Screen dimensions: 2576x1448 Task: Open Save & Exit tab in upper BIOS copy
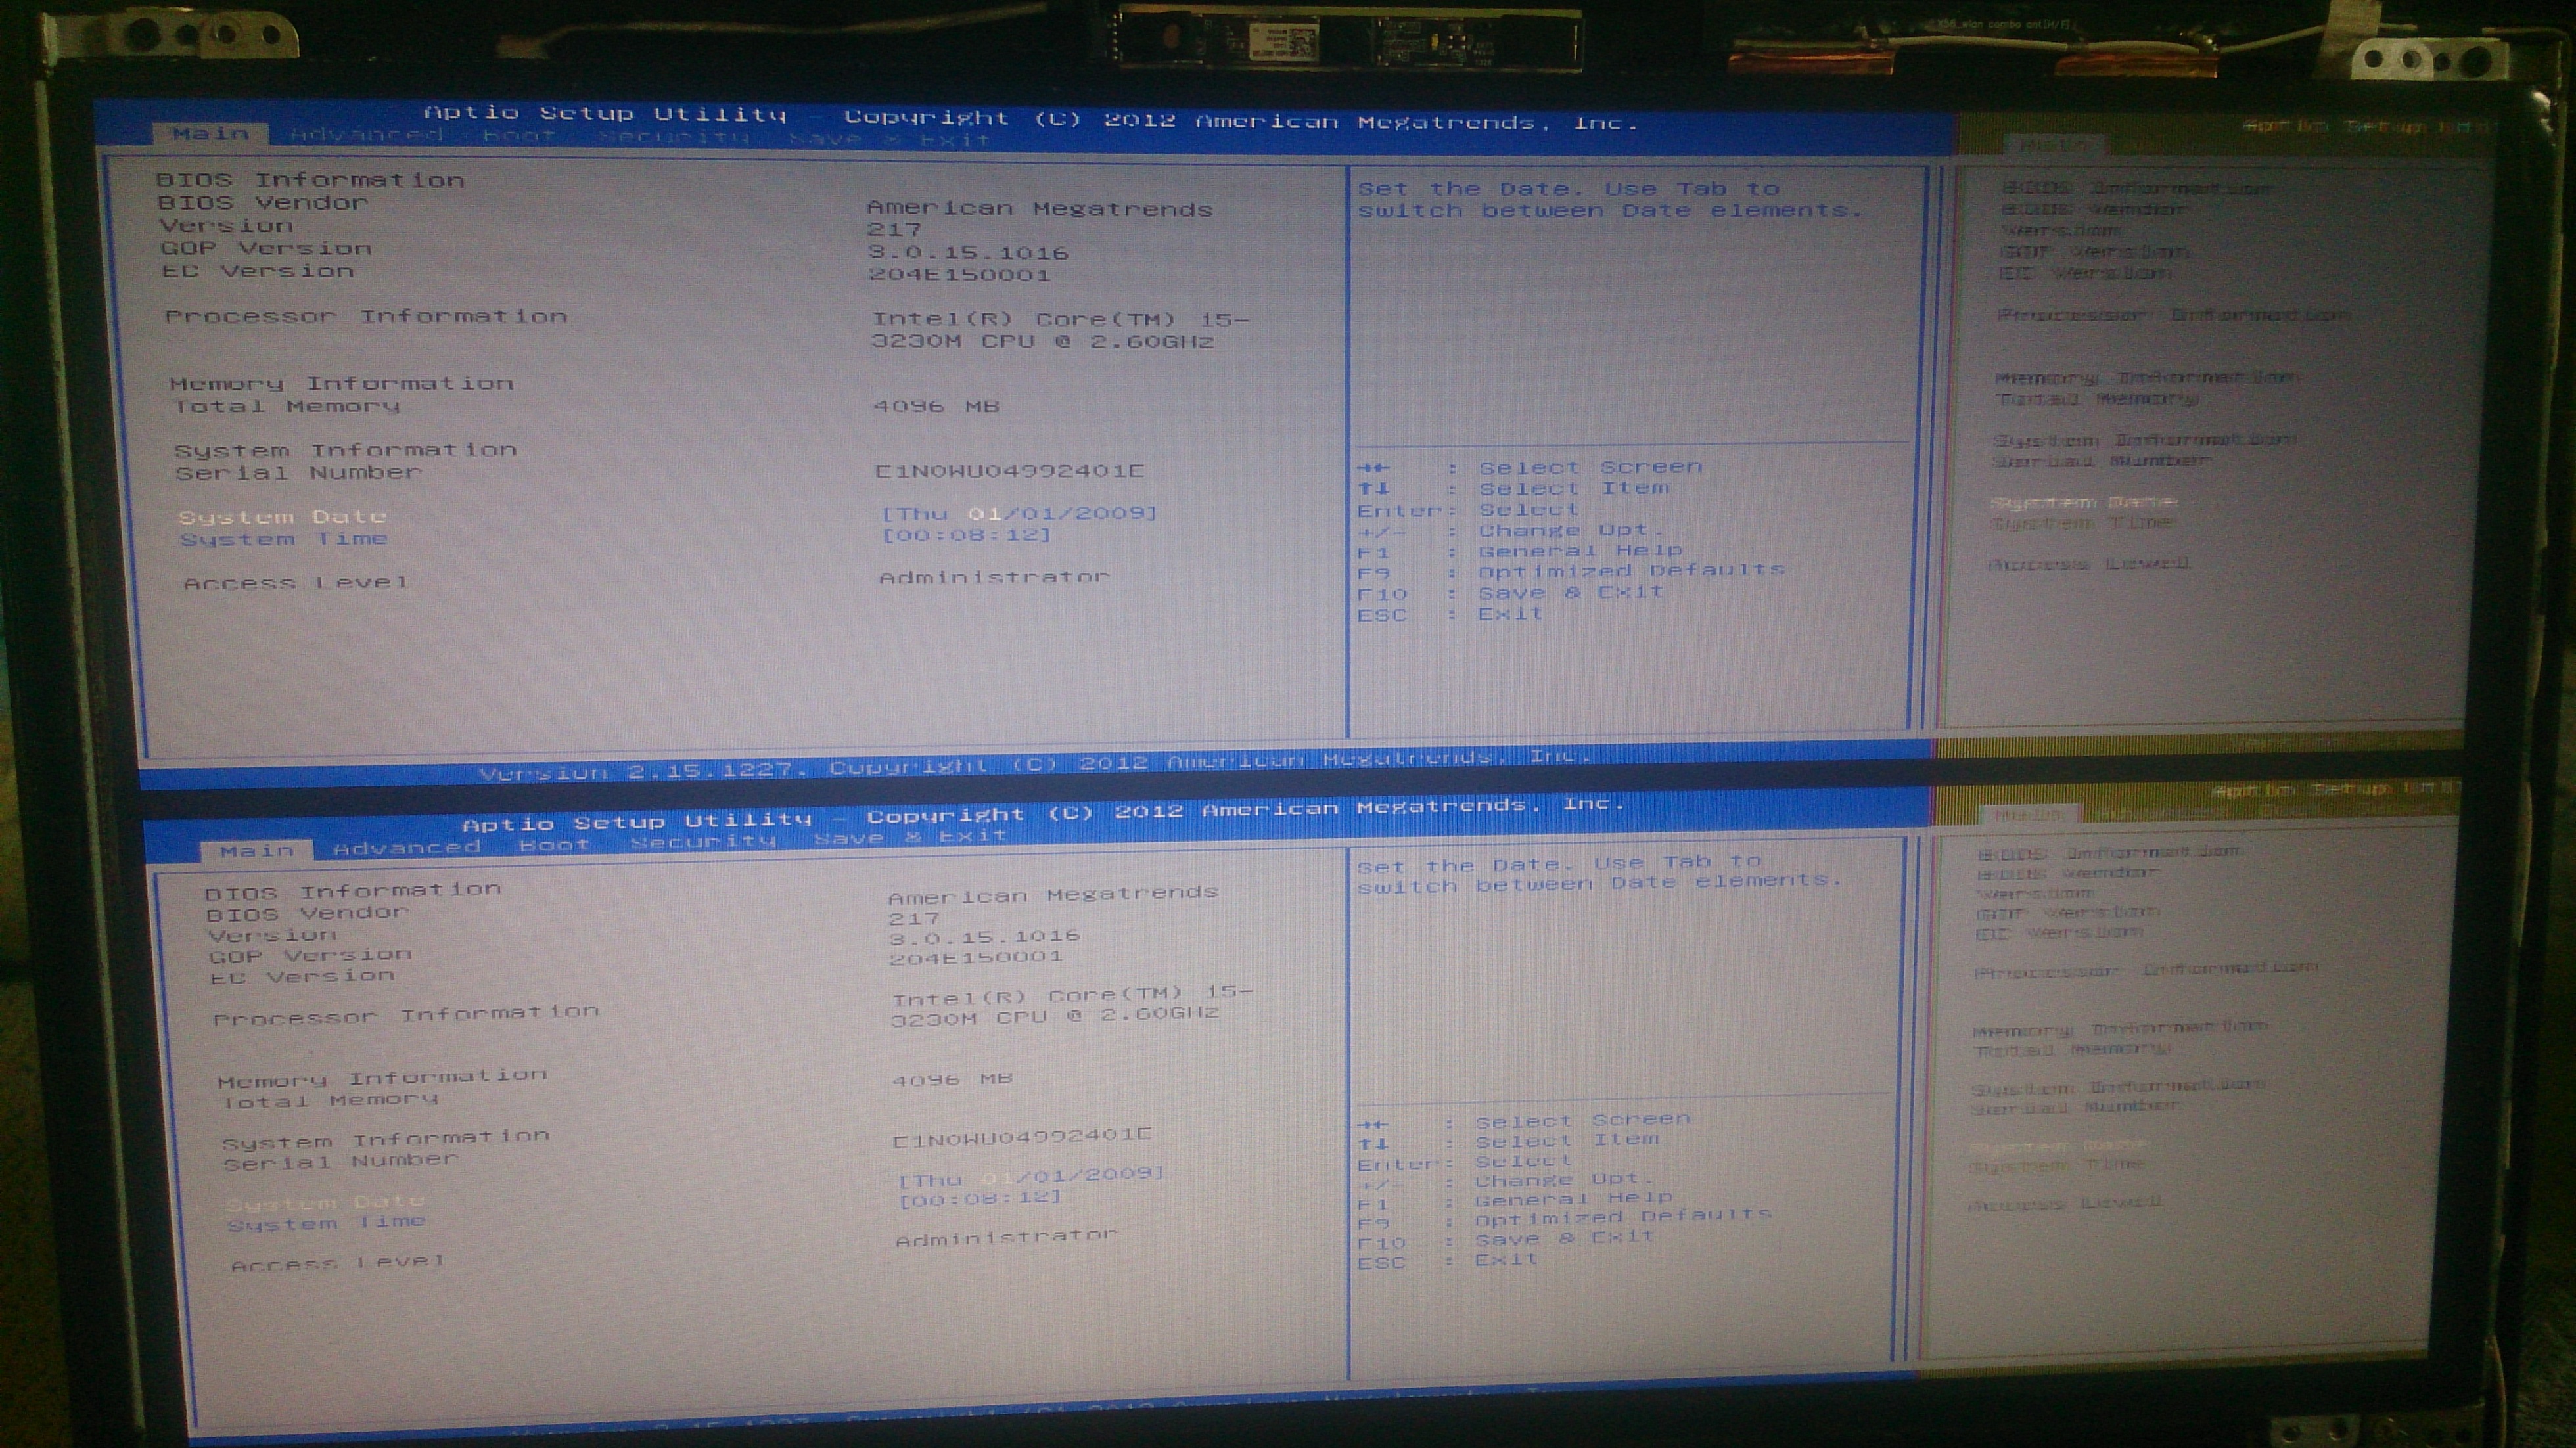click(889, 139)
